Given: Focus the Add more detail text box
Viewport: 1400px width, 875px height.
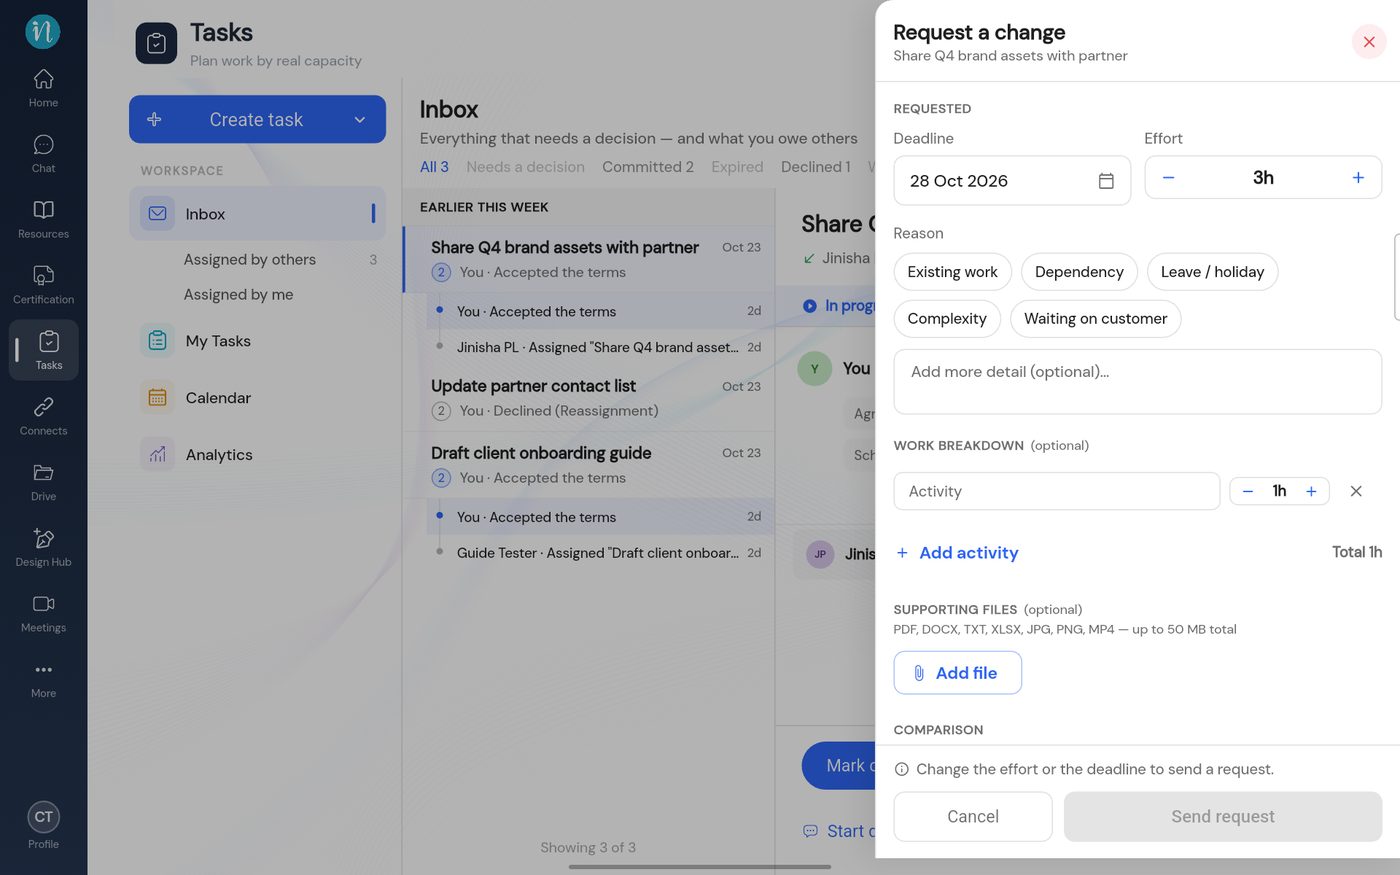Looking at the screenshot, I should (1137, 382).
